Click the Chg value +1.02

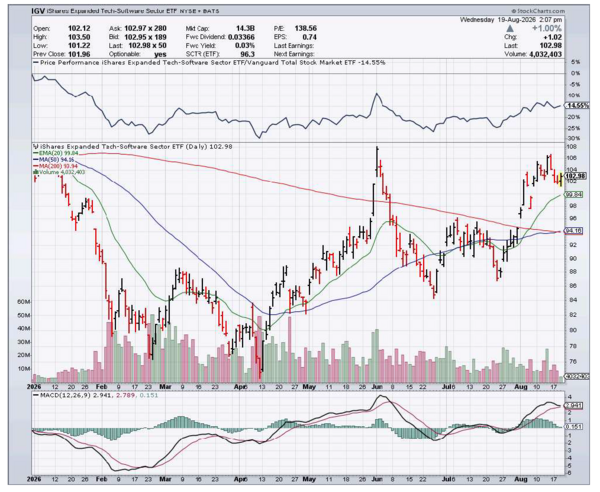553,37
